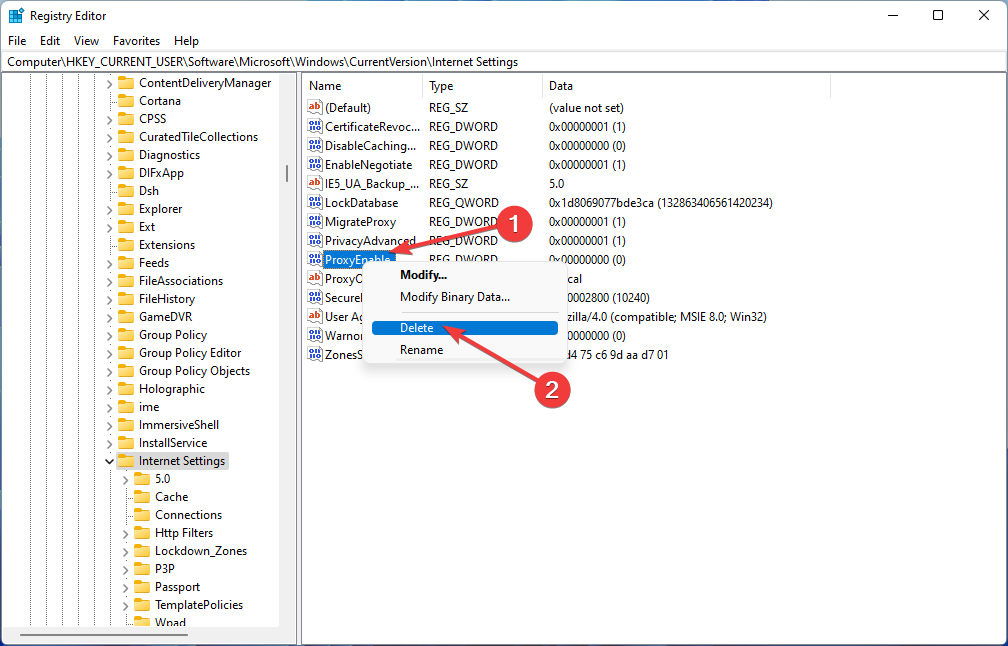Screen dimensions: 1008x646
Task: Click the (Default) string value icon
Action: [x=315, y=107]
